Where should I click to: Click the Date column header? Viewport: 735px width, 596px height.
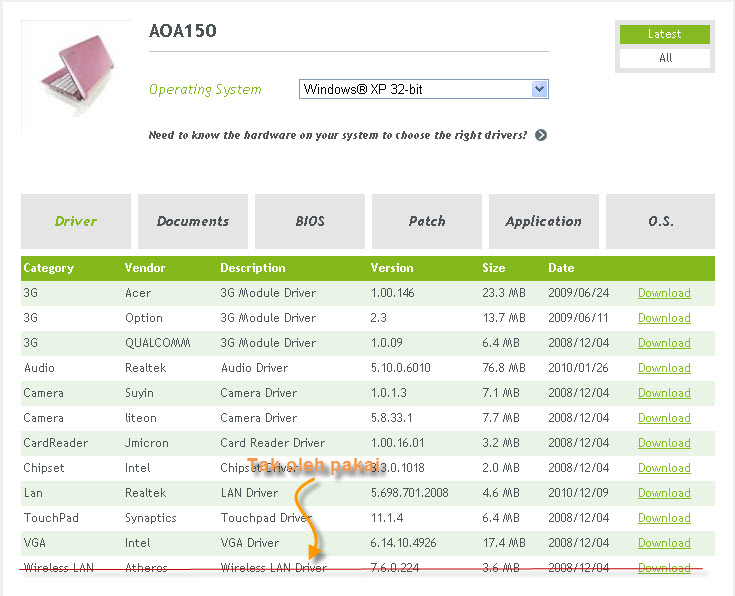(561, 268)
